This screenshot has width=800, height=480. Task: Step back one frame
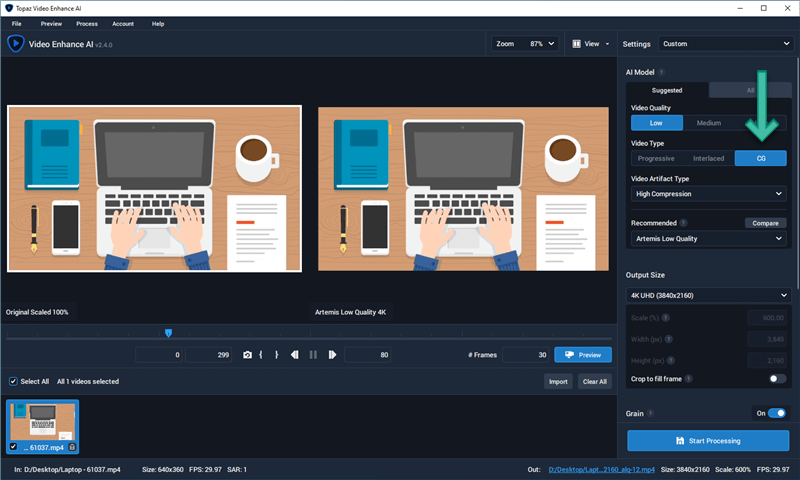pos(294,355)
